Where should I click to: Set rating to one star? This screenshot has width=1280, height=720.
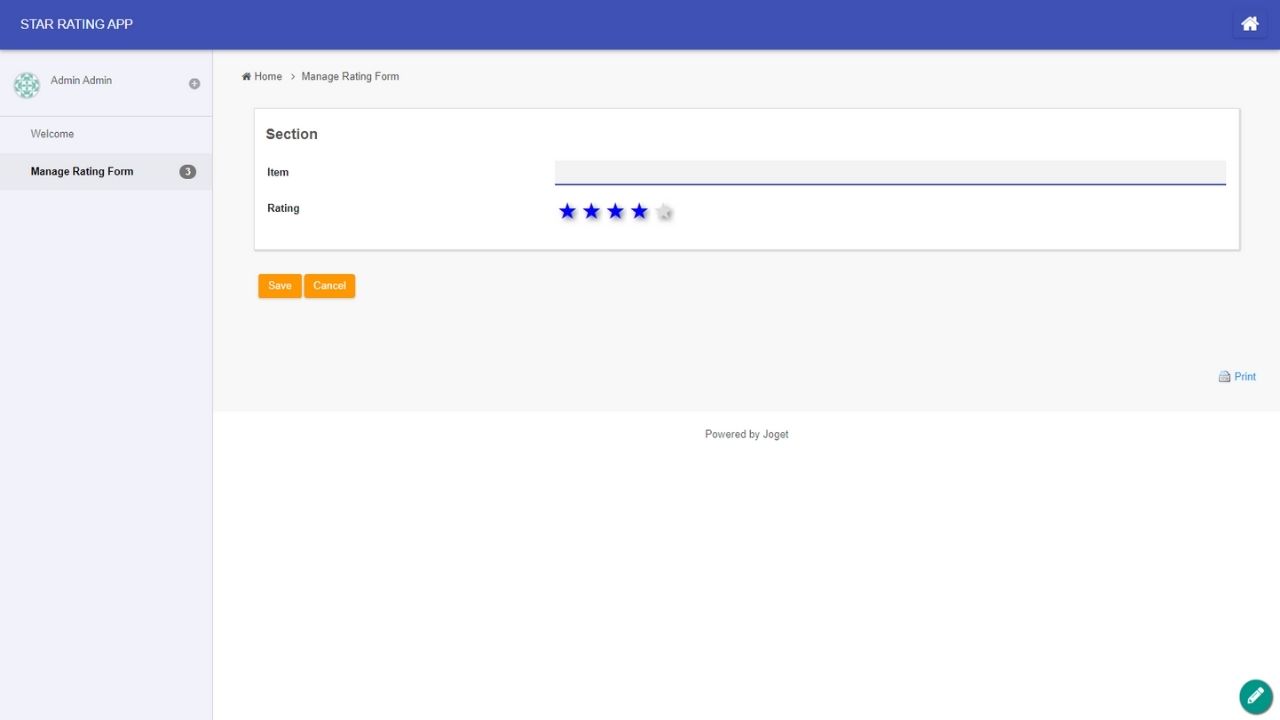point(567,211)
